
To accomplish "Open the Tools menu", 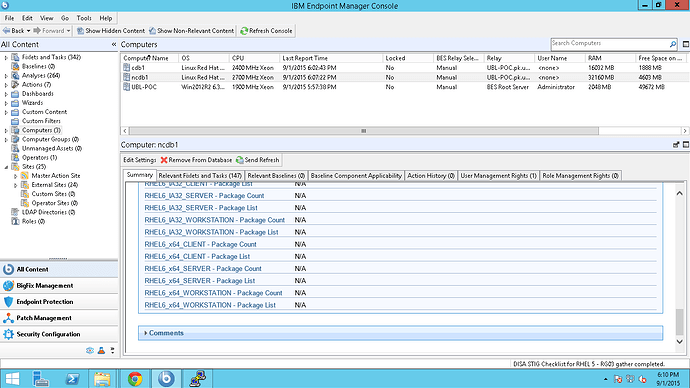I will [x=84, y=18].
